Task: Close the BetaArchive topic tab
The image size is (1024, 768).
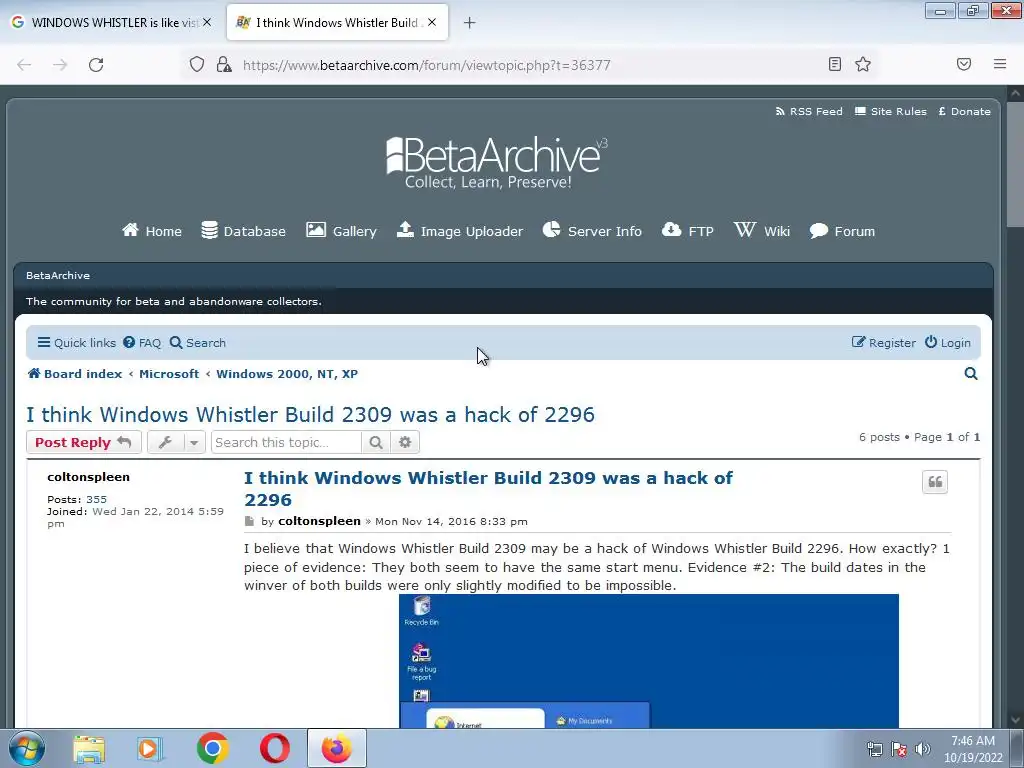Action: point(432,22)
